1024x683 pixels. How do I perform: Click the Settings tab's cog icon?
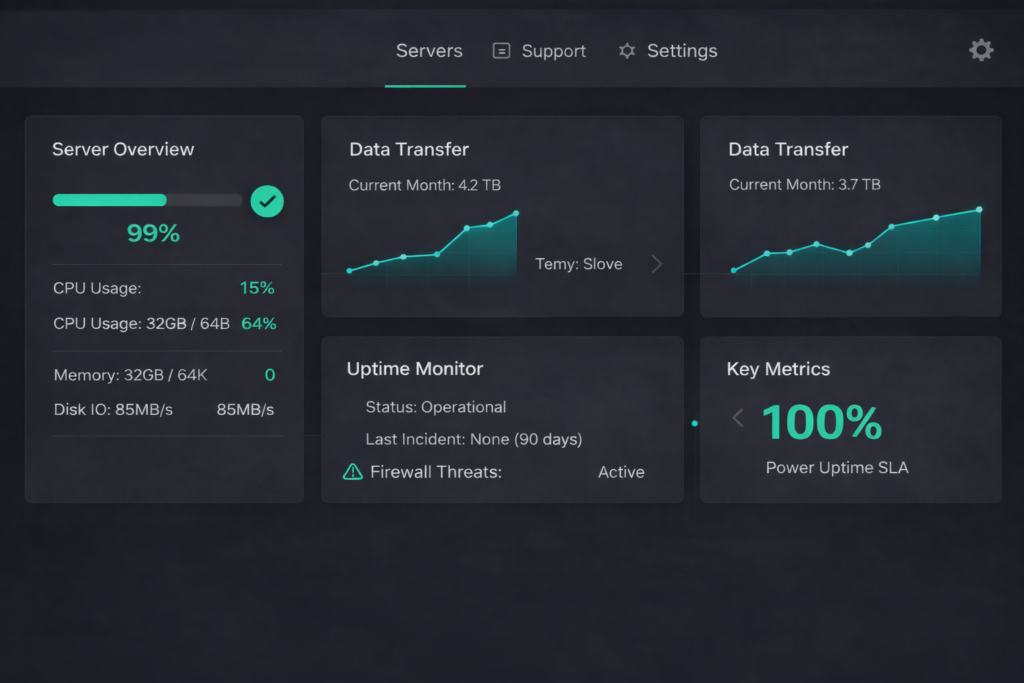pos(627,51)
